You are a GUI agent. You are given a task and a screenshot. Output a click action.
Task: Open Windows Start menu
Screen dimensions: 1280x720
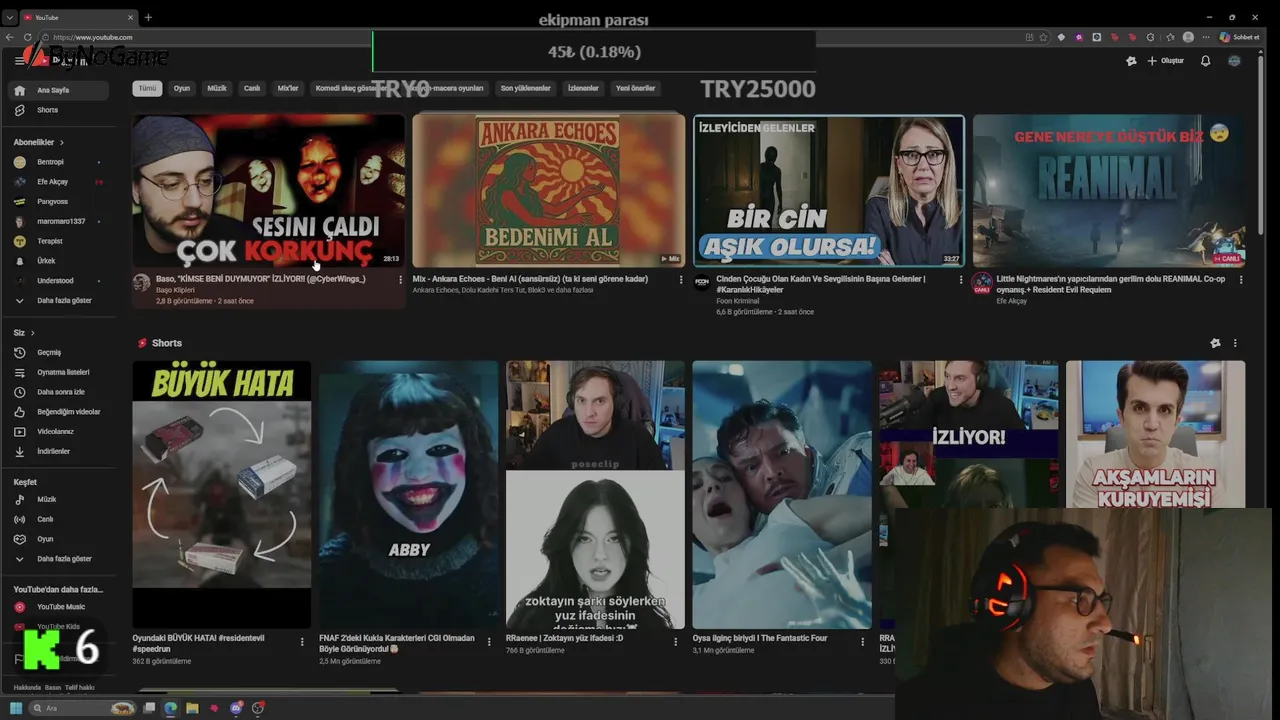click(x=16, y=708)
